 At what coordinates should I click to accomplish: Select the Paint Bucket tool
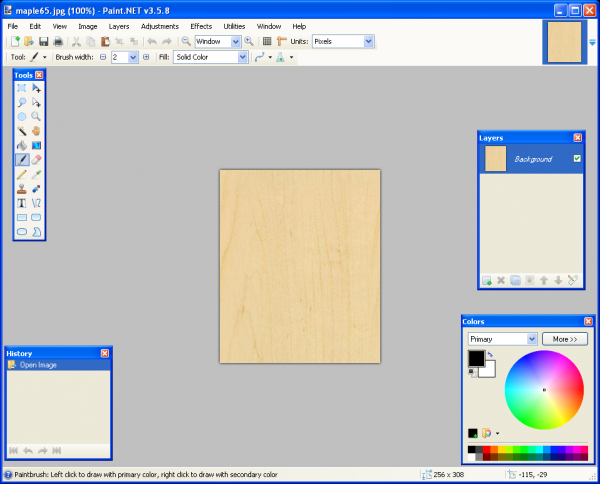coord(22,145)
